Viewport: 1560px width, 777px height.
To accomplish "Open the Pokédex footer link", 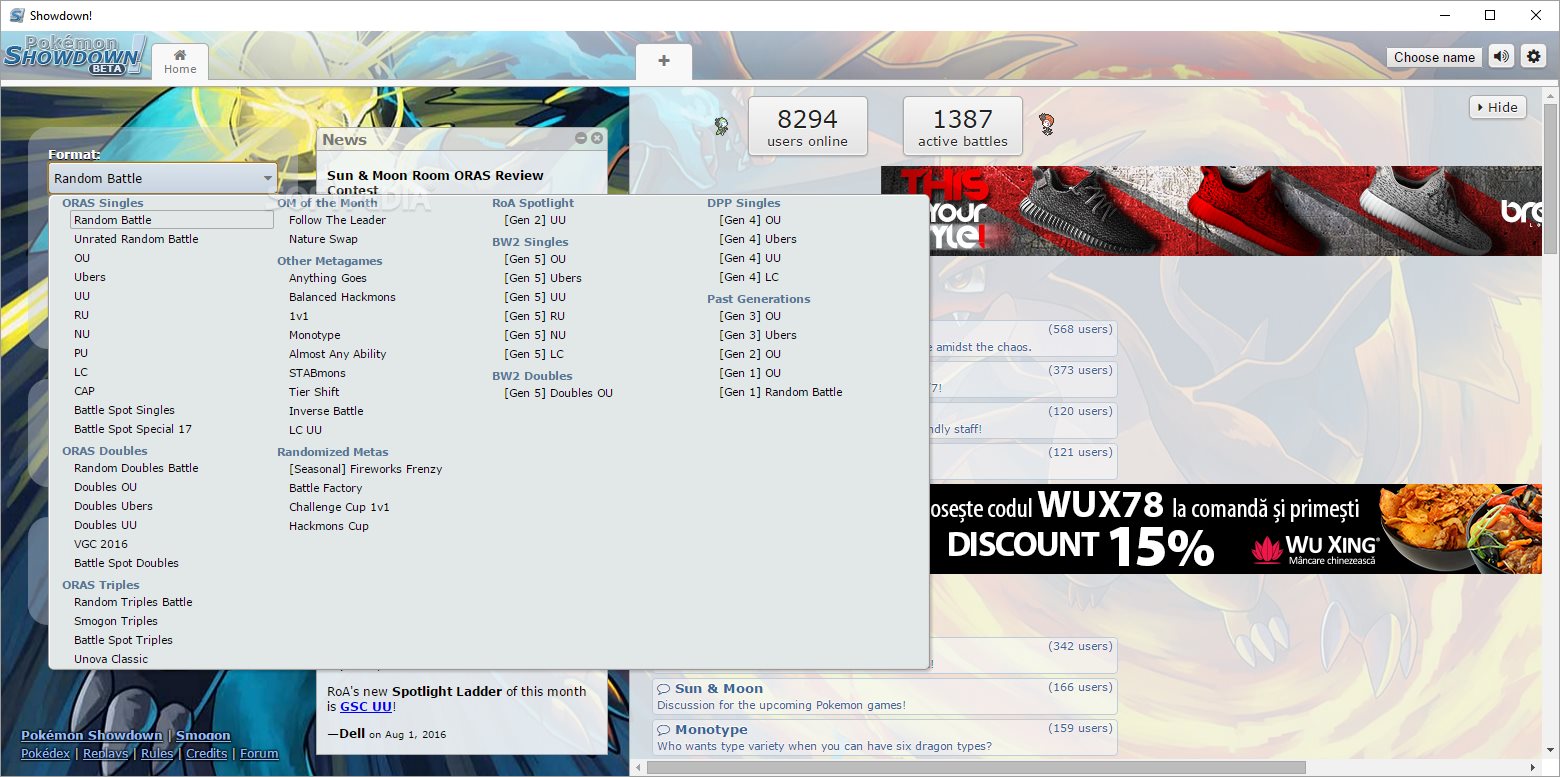I will tap(45, 753).
